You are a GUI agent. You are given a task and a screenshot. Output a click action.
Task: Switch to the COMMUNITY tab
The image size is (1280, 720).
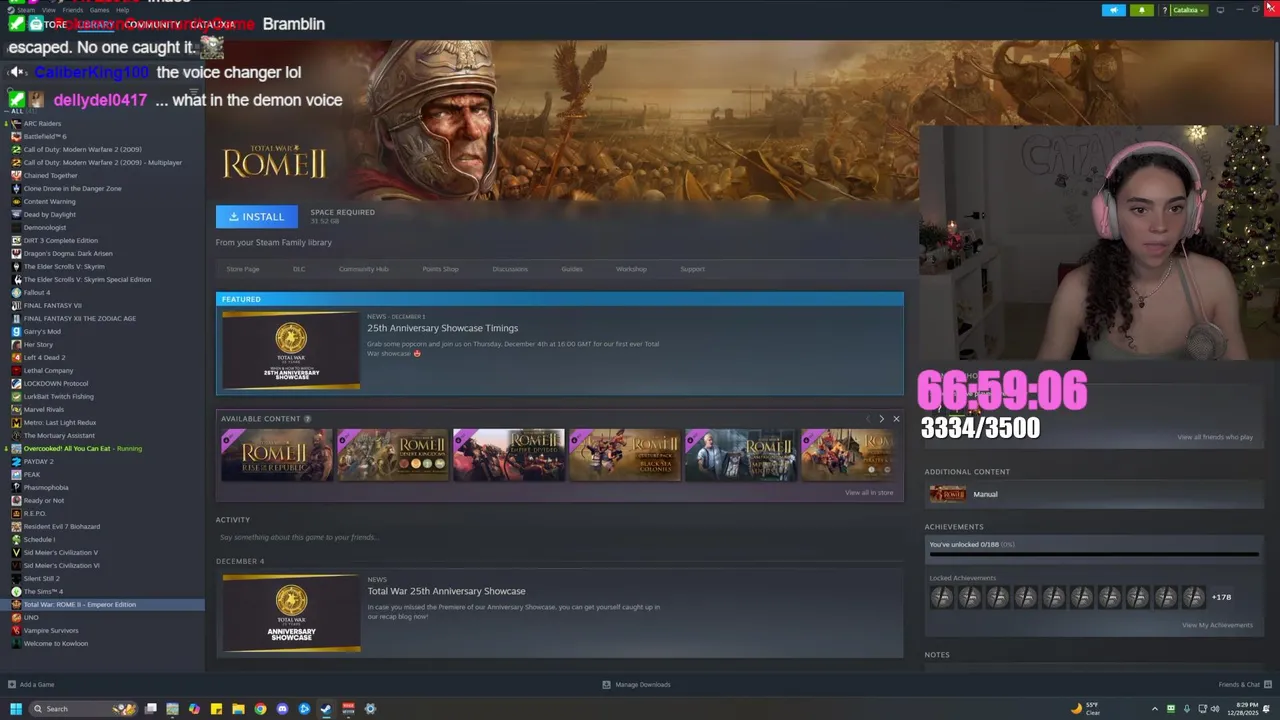tap(152, 24)
